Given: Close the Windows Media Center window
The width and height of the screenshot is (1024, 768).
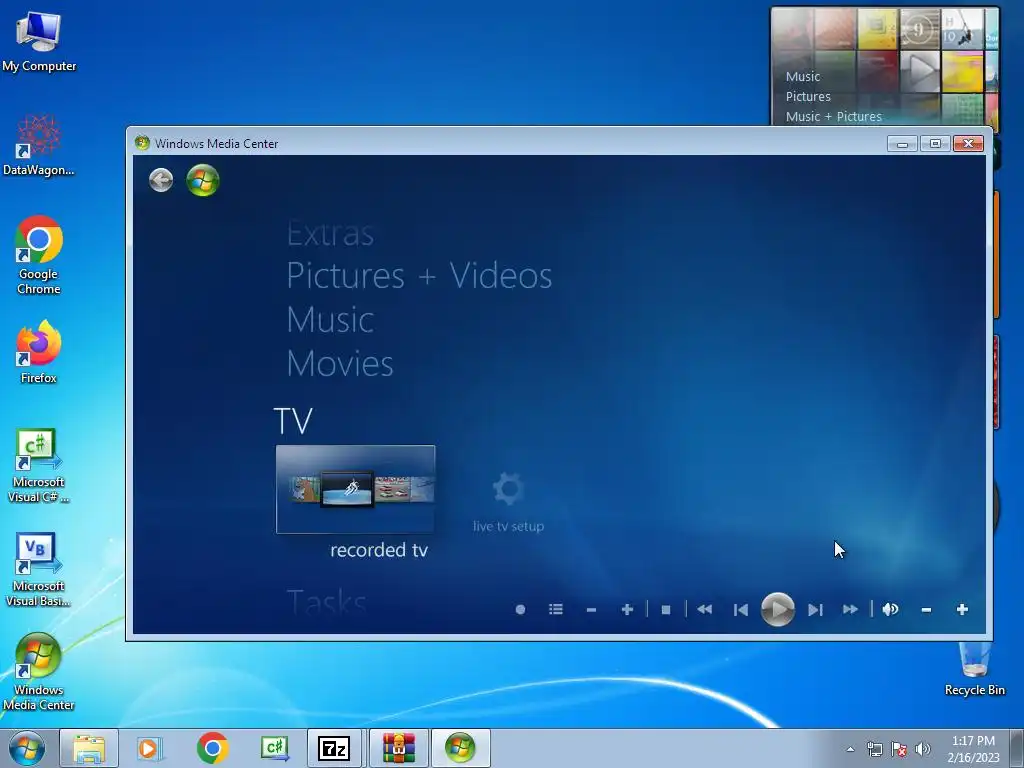Looking at the screenshot, I should pyautogui.click(x=968, y=144).
